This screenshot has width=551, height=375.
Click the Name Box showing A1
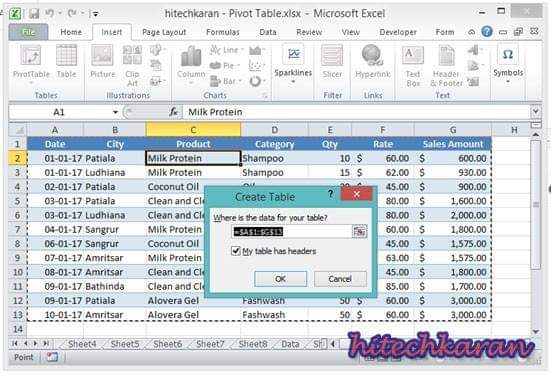pyautogui.click(x=60, y=112)
